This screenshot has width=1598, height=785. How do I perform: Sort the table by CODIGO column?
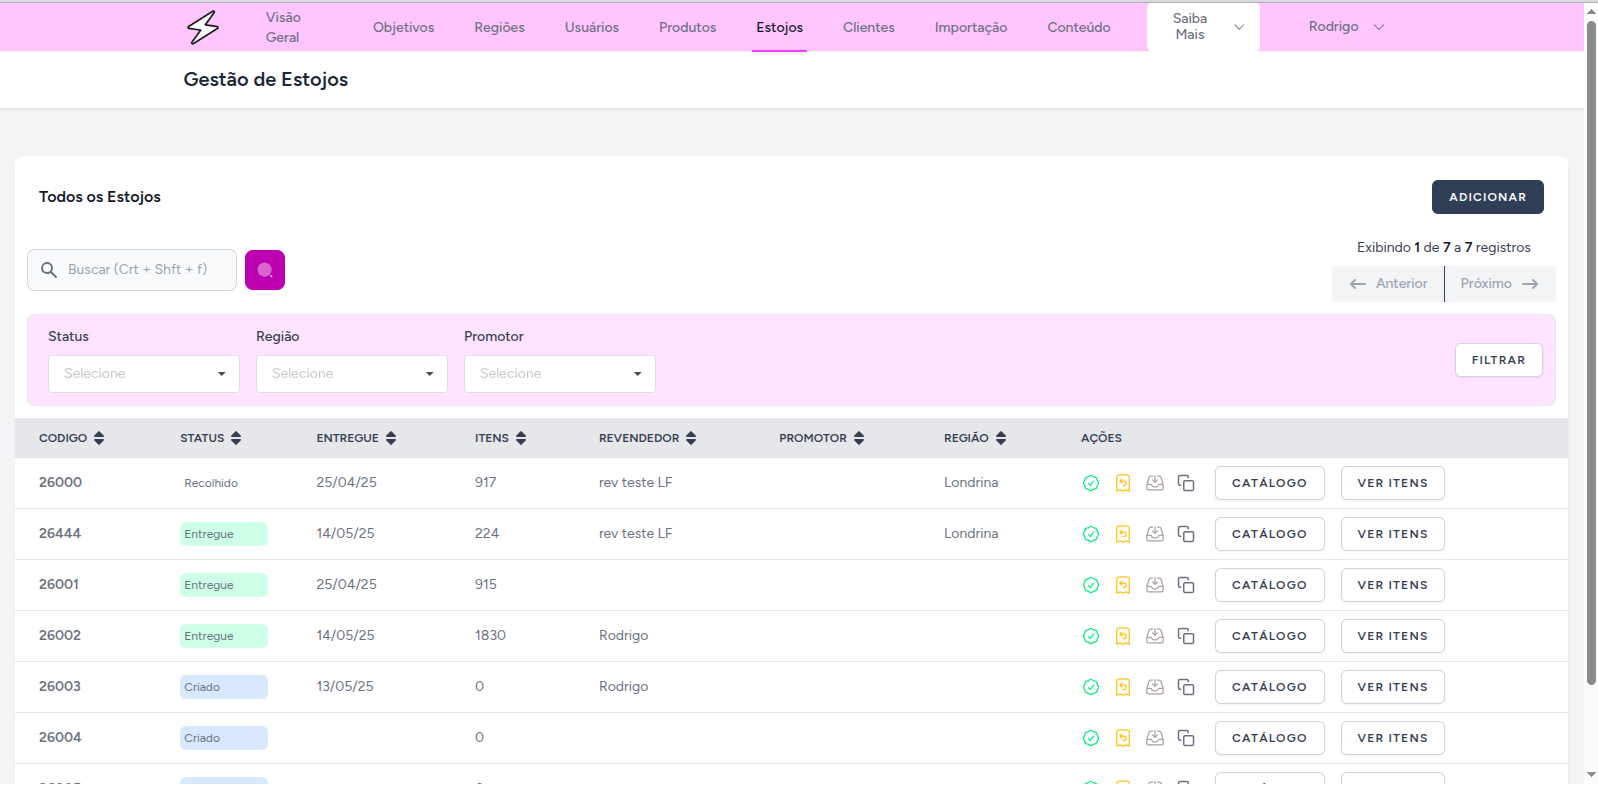click(x=72, y=438)
